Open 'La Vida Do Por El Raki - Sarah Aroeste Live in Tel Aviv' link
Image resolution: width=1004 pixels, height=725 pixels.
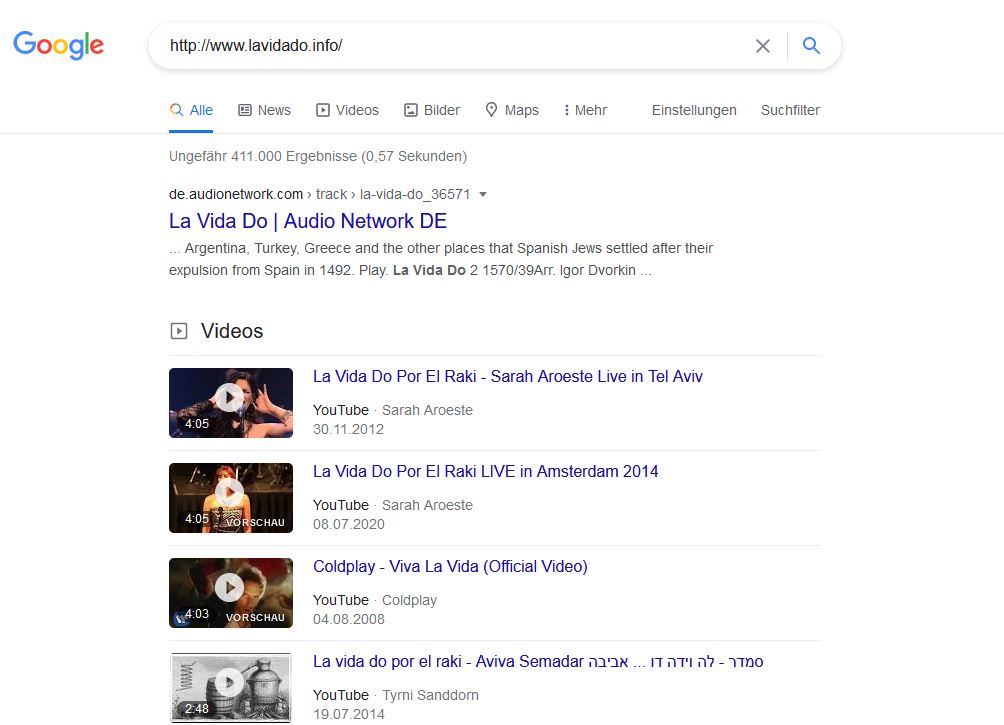(x=508, y=377)
